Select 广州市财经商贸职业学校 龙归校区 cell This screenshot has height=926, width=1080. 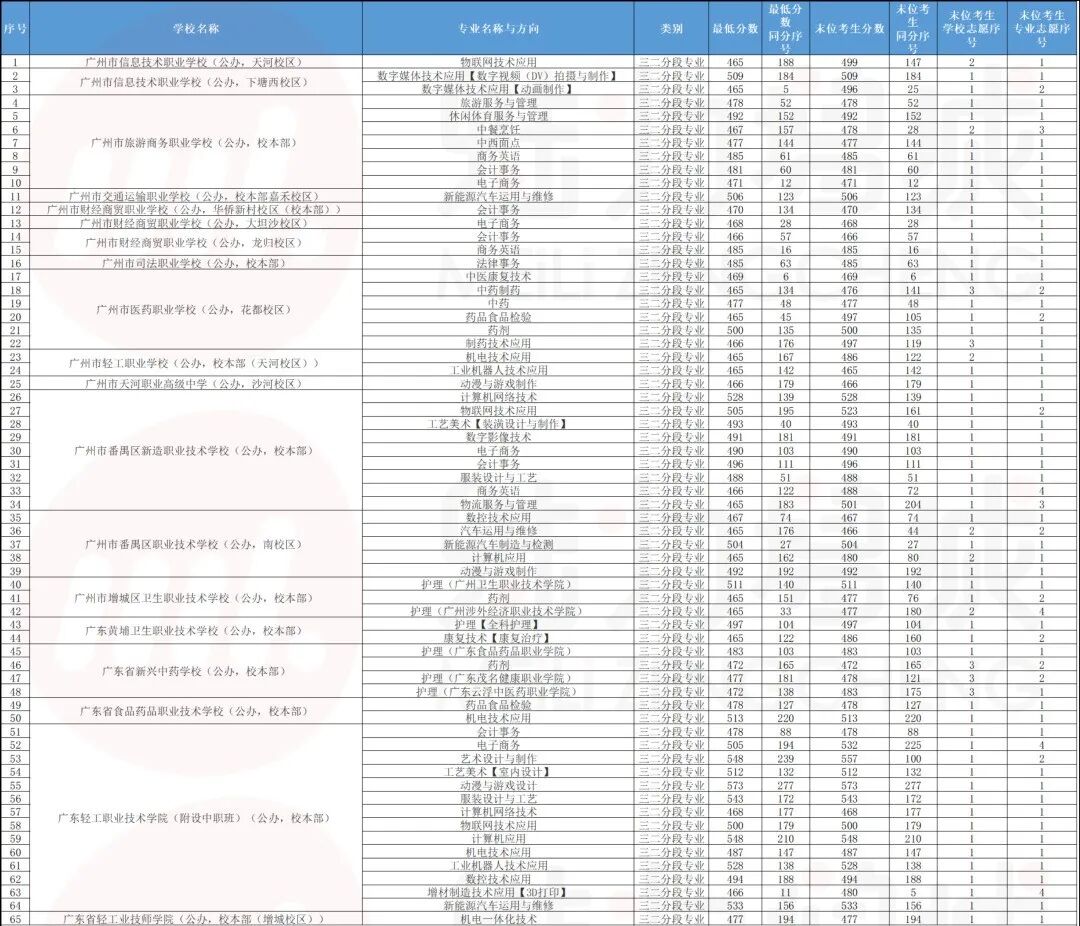[x=196, y=243]
